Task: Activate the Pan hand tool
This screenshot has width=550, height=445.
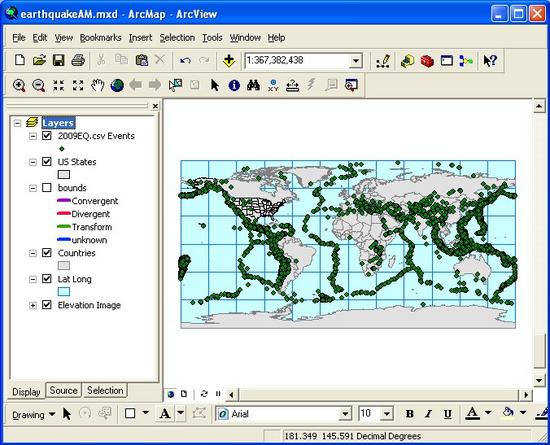Action: click(97, 85)
